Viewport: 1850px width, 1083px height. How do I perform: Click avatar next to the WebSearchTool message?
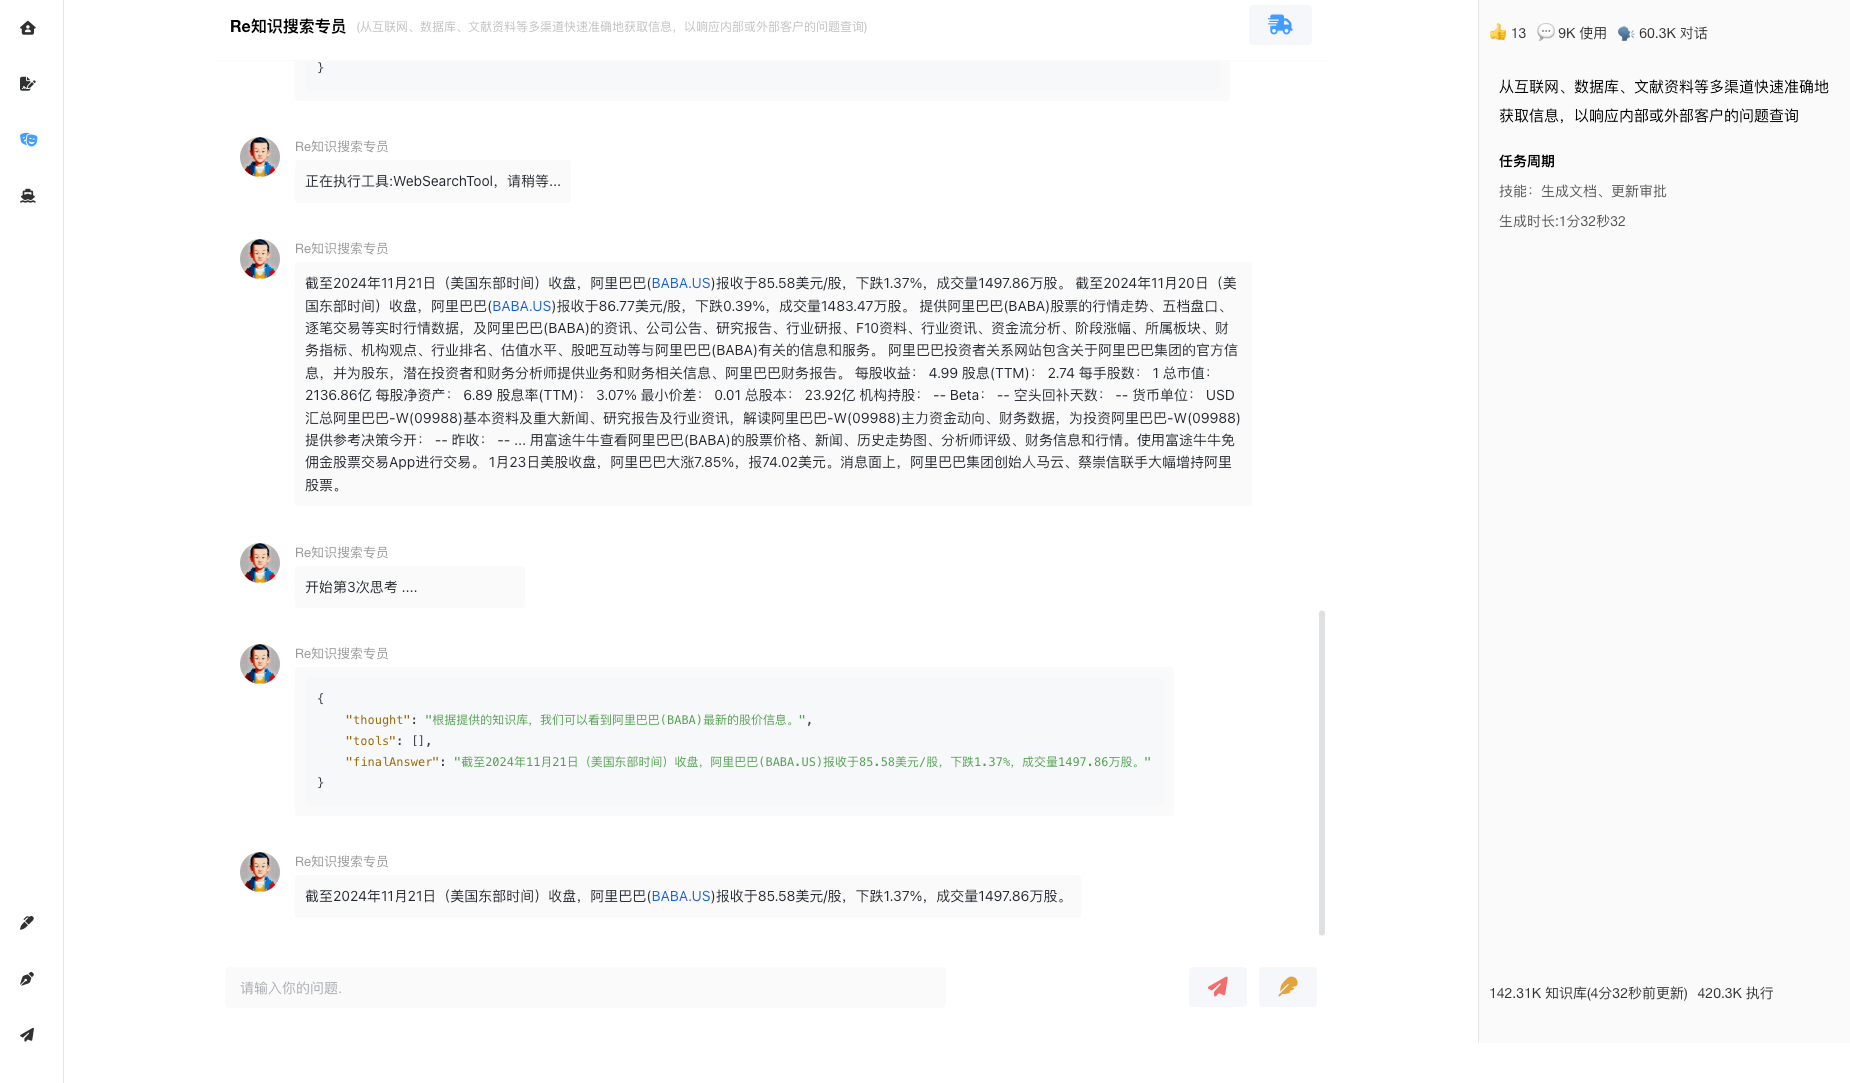tap(260, 157)
